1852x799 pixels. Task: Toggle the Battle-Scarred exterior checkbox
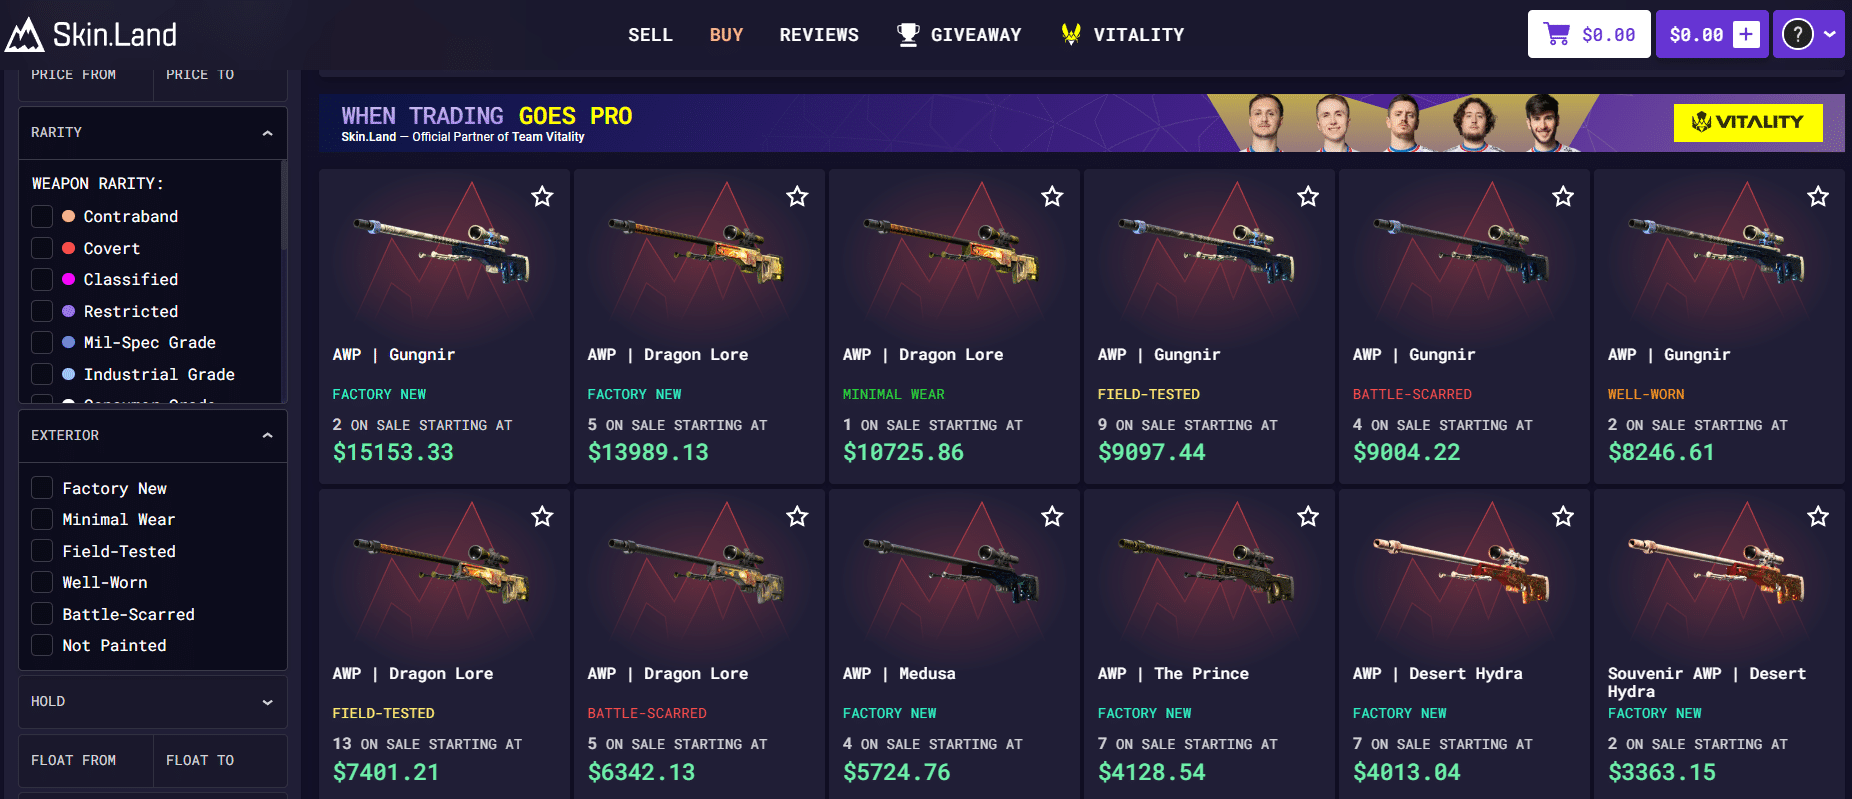click(42, 614)
